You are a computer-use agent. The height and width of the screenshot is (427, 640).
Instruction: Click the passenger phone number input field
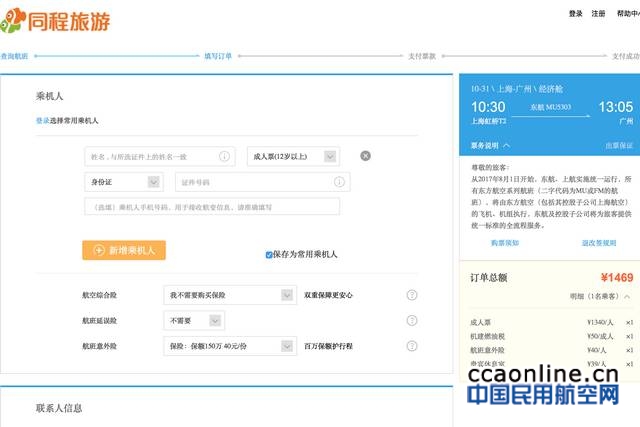211,207
